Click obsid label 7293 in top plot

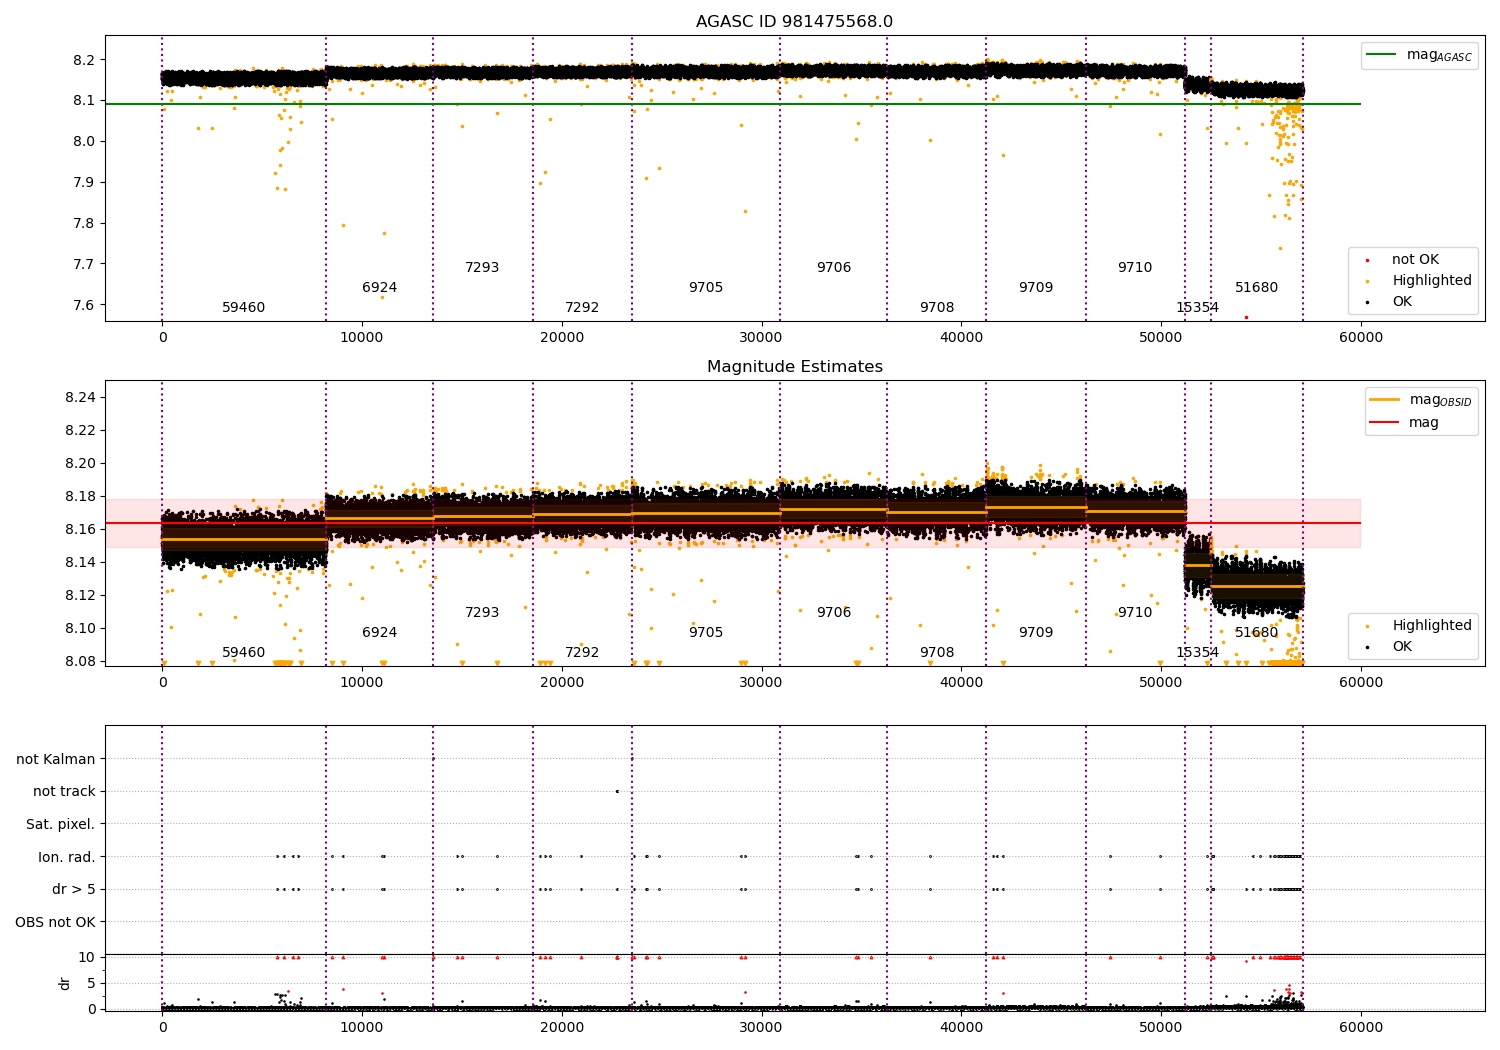click(x=482, y=268)
